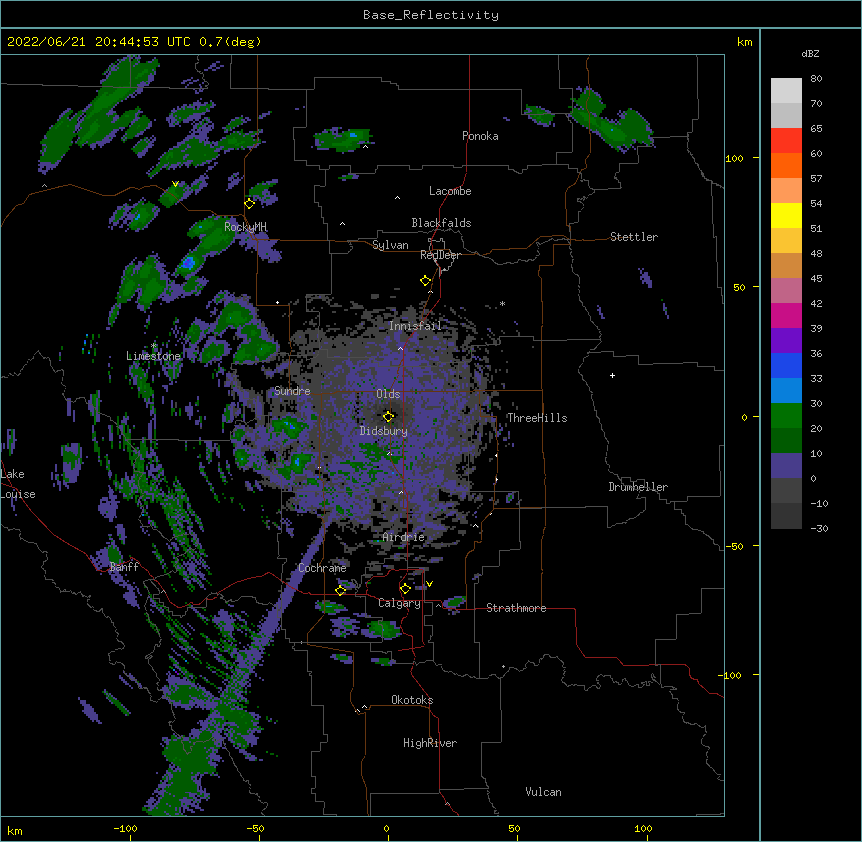Click the Ponoka city label
Image resolution: width=862 pixels, height=842 pixels.
tap(480, 136)
